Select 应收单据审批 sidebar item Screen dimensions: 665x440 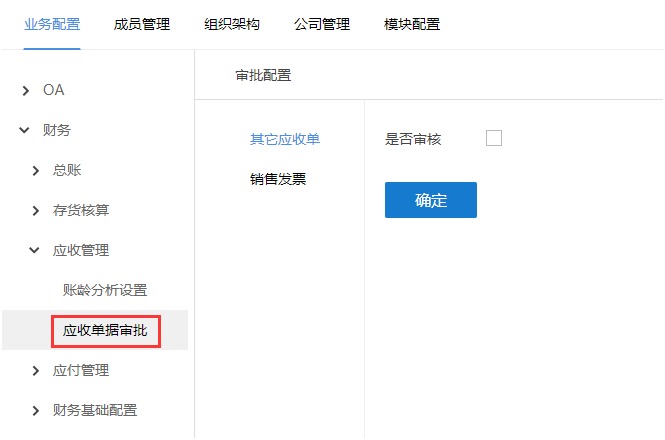(x=105, y=331)
